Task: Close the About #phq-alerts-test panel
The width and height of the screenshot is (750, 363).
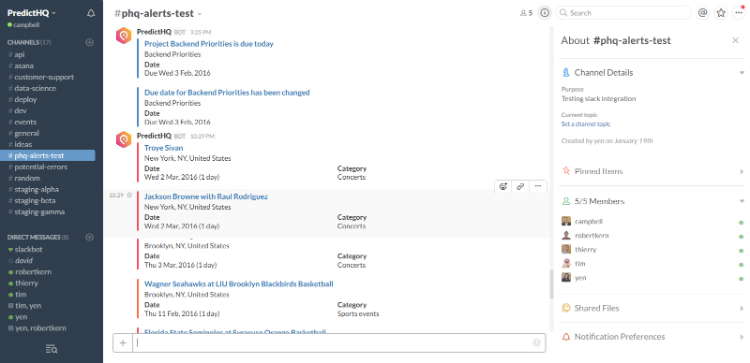Action: pyautogui.click(x=736, y=41)
